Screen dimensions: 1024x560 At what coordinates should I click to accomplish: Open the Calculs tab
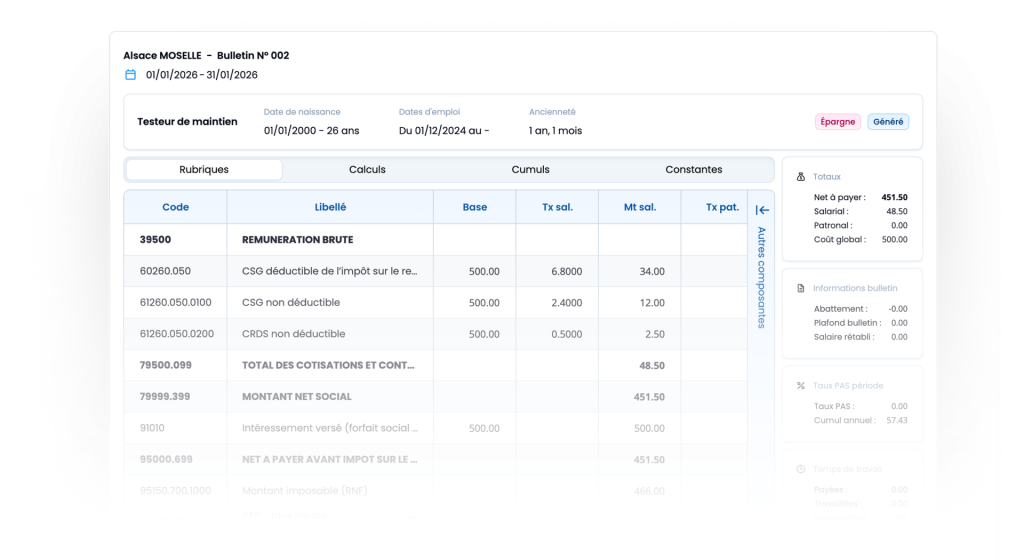point(367,170)
